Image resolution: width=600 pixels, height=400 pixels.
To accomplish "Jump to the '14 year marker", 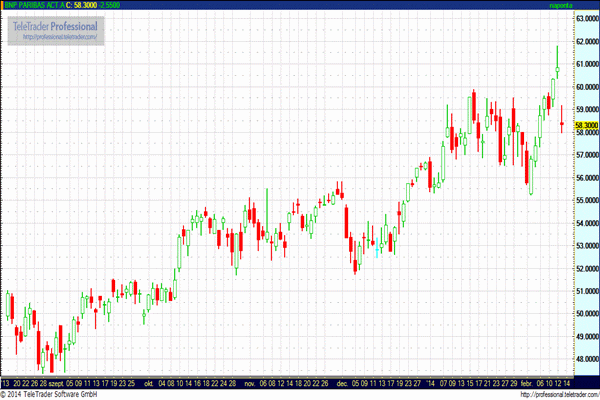I will tap(430, 383).
